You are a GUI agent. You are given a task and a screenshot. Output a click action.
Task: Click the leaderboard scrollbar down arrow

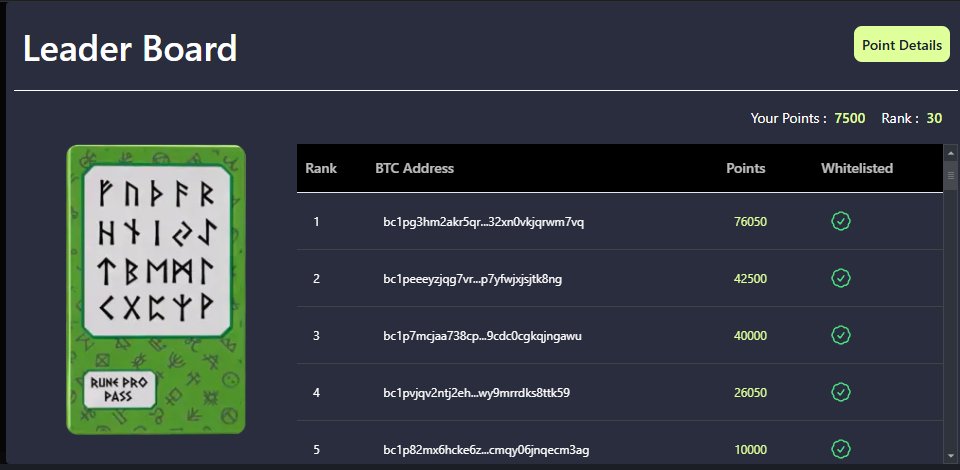coord(951,456)
